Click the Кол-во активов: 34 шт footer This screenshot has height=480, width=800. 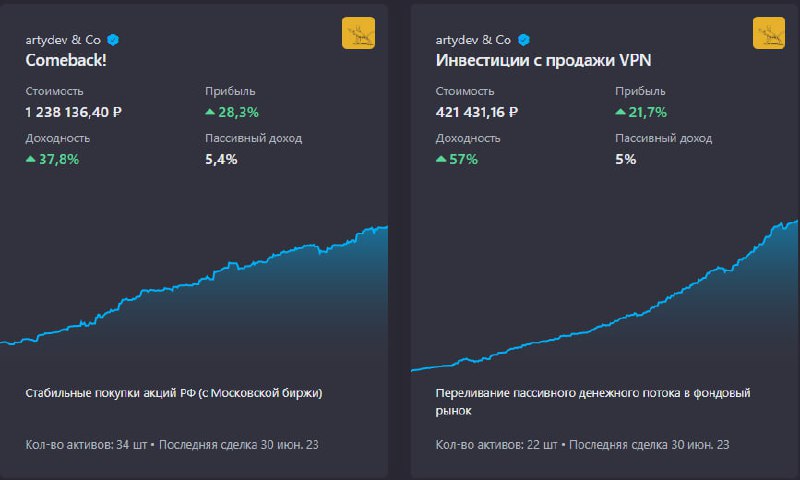pyautogui.click(x=87, y=444)
